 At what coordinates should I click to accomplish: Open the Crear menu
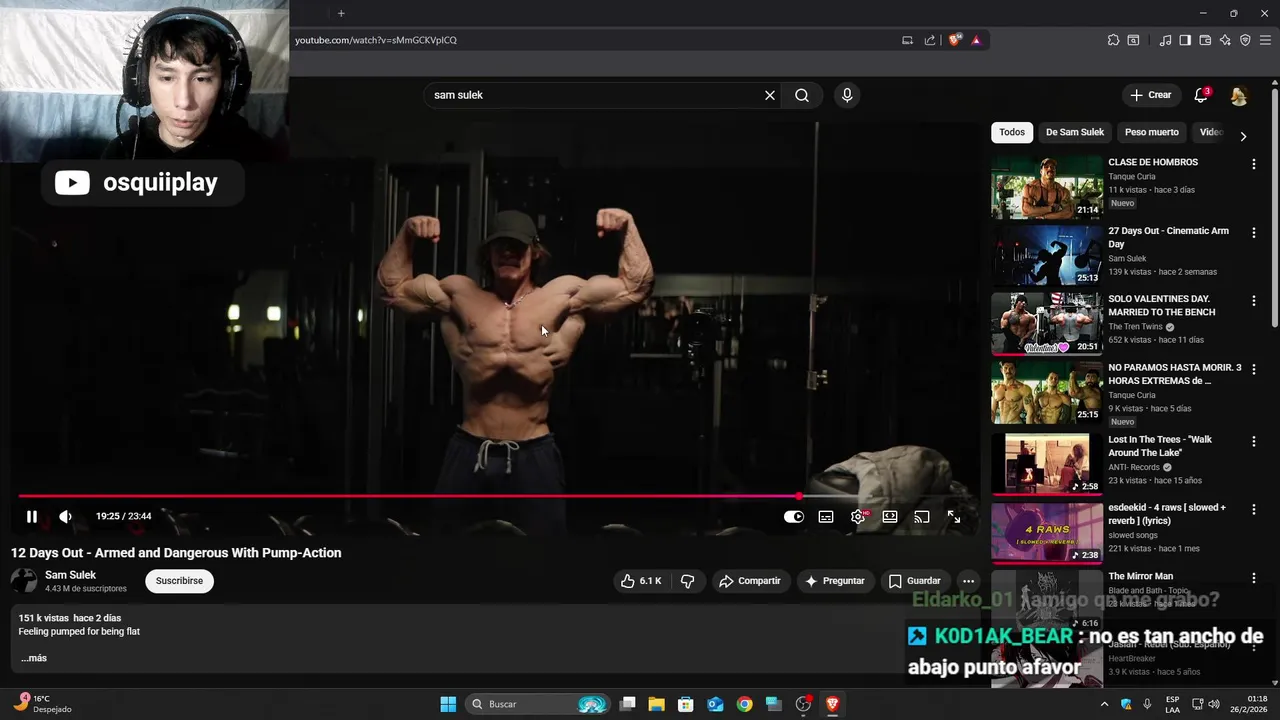tap(1150, 95)
